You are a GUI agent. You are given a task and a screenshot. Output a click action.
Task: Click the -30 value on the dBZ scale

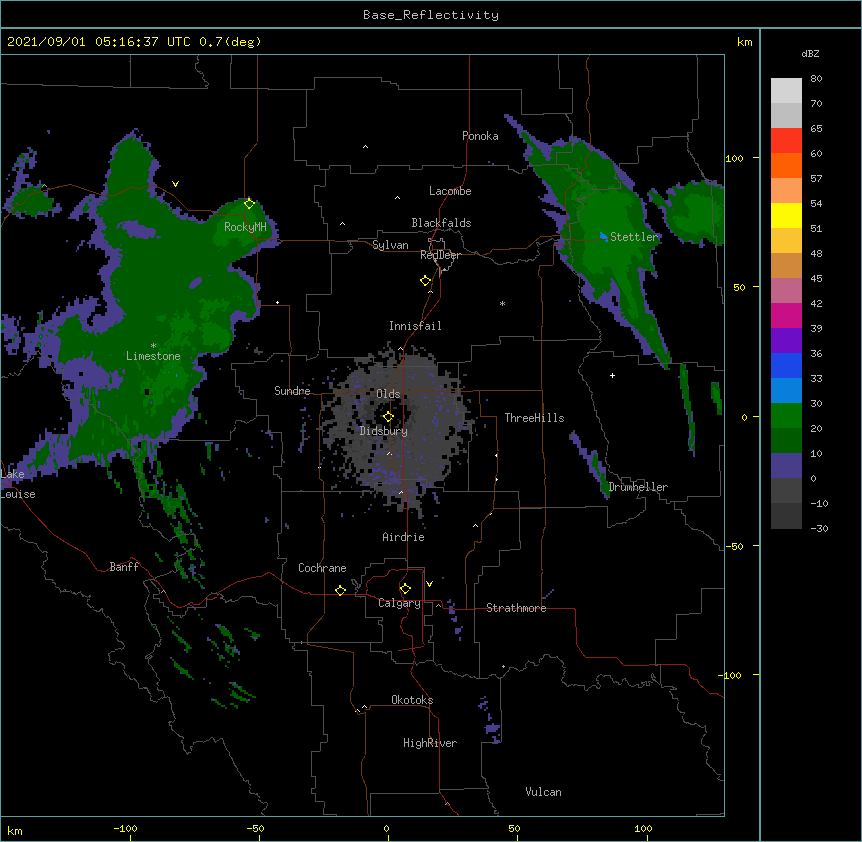tap(819, 528)
